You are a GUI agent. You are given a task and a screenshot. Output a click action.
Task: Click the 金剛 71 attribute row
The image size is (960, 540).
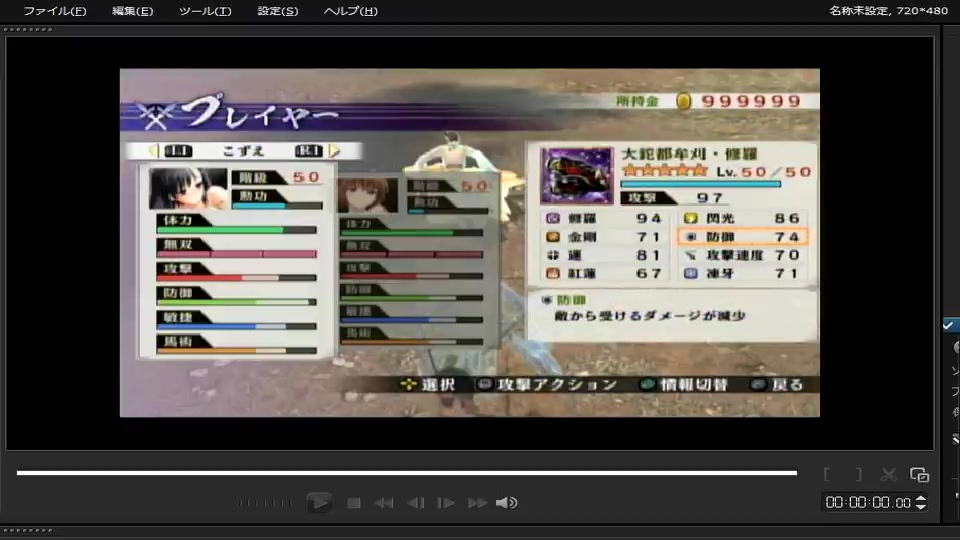pyautogui.click(x=604, y=237)
